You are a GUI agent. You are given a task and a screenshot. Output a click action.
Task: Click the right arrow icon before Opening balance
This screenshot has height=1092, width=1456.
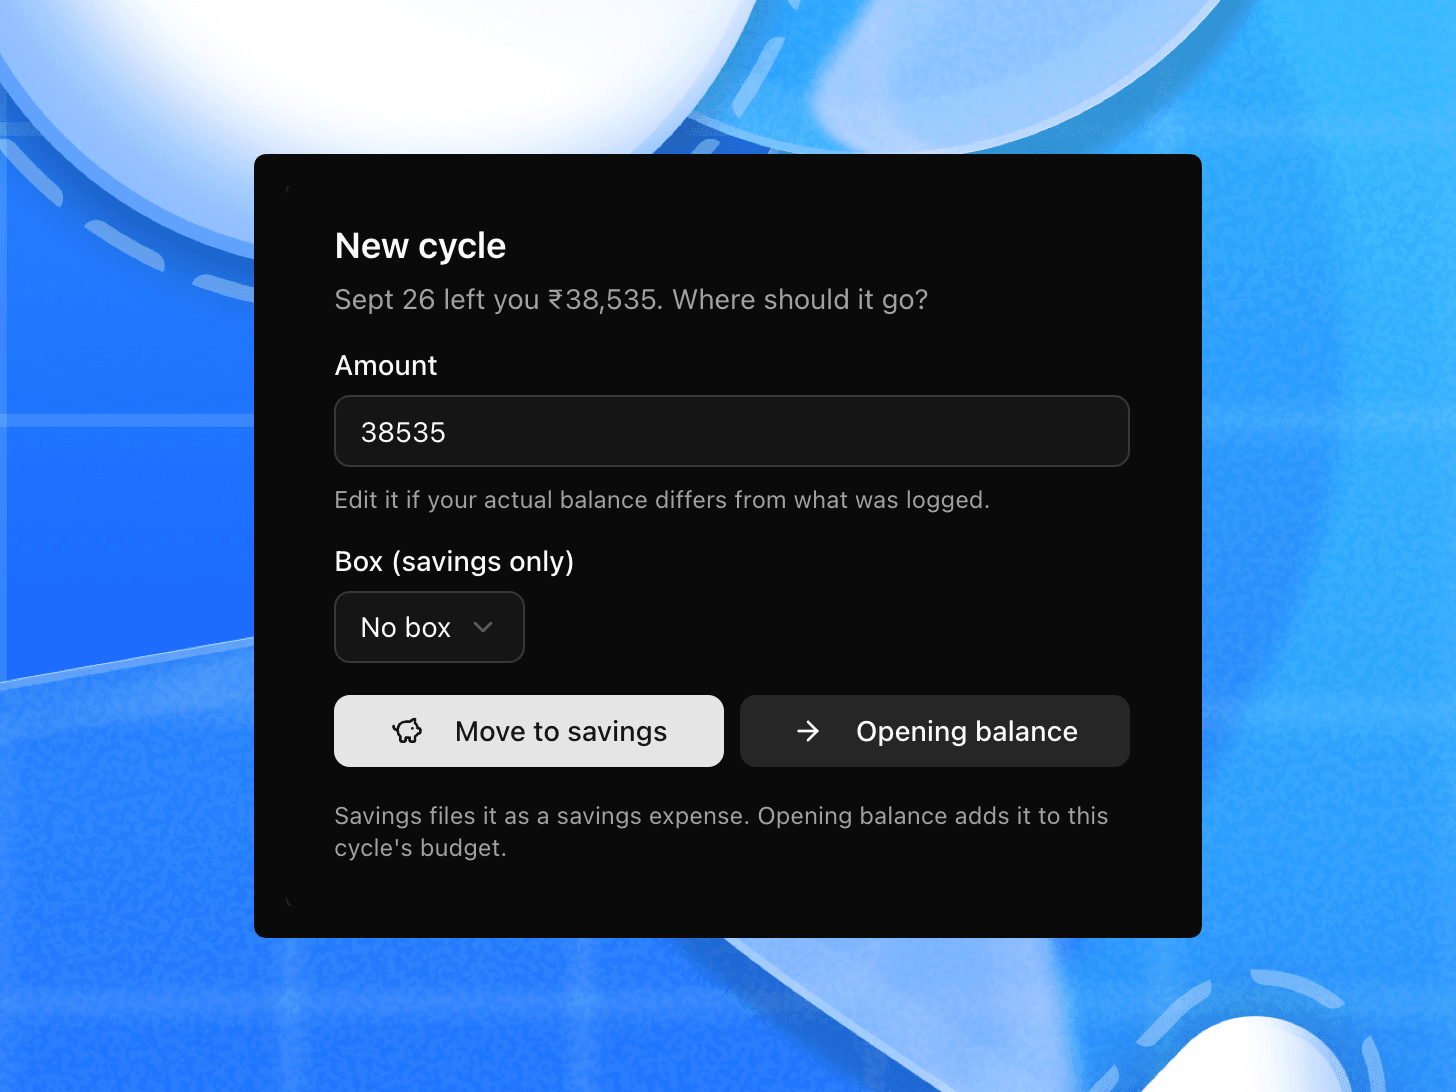pyautogui.click(x=808, y=732)
